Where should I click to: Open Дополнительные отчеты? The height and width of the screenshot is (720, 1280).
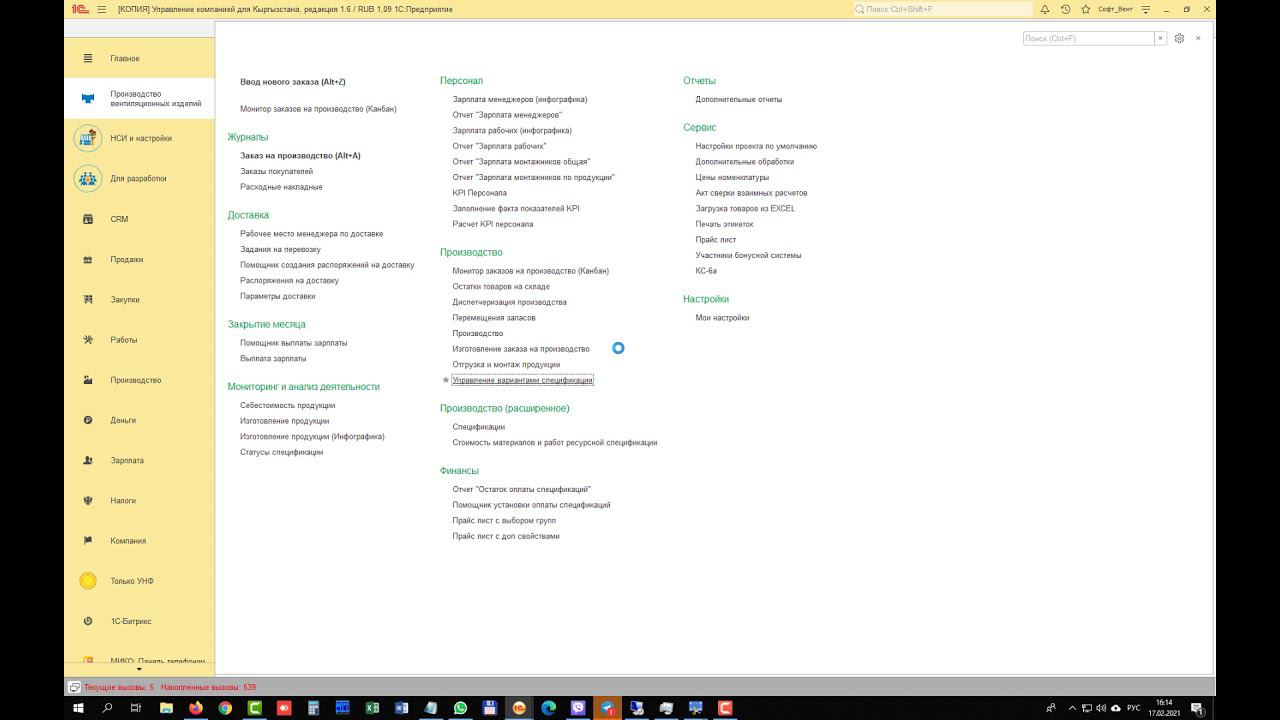click(x=739, y=99)
